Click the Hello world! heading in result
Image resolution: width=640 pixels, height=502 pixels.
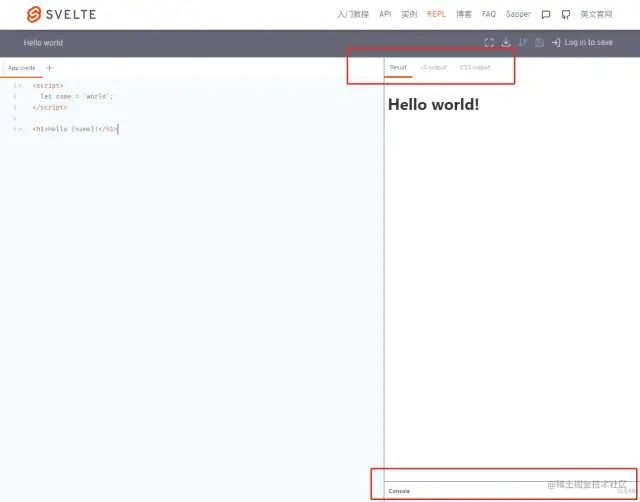pyautogui.click(x=433, y=104)
